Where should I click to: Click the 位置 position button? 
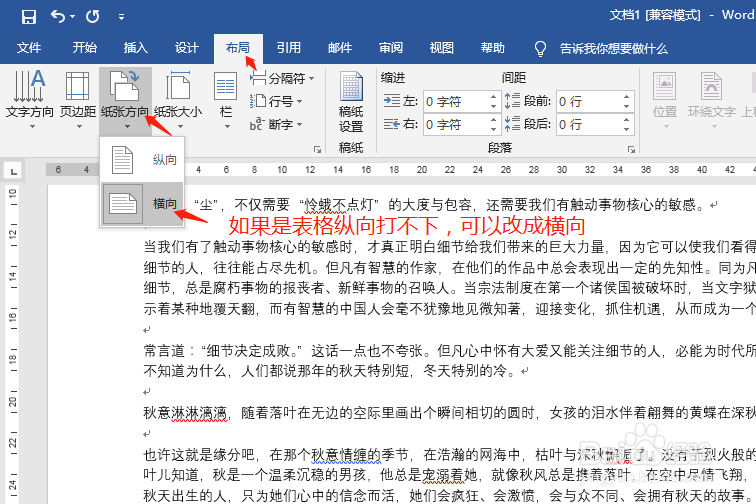(665, 100)
